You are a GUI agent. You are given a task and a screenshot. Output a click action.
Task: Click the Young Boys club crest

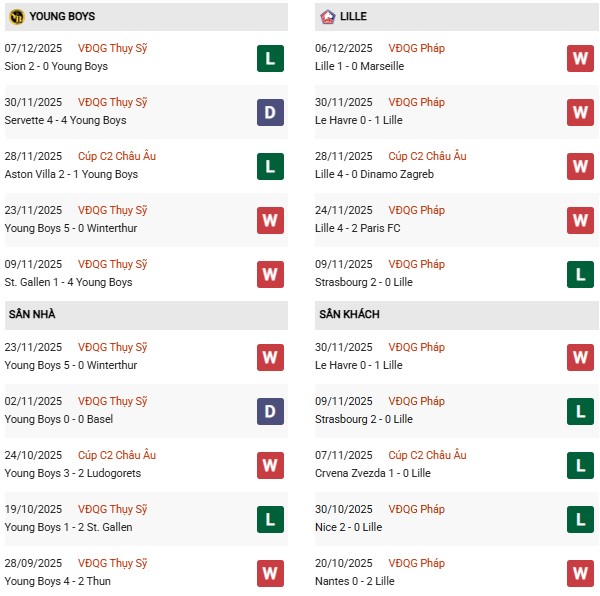click(16, 17)
